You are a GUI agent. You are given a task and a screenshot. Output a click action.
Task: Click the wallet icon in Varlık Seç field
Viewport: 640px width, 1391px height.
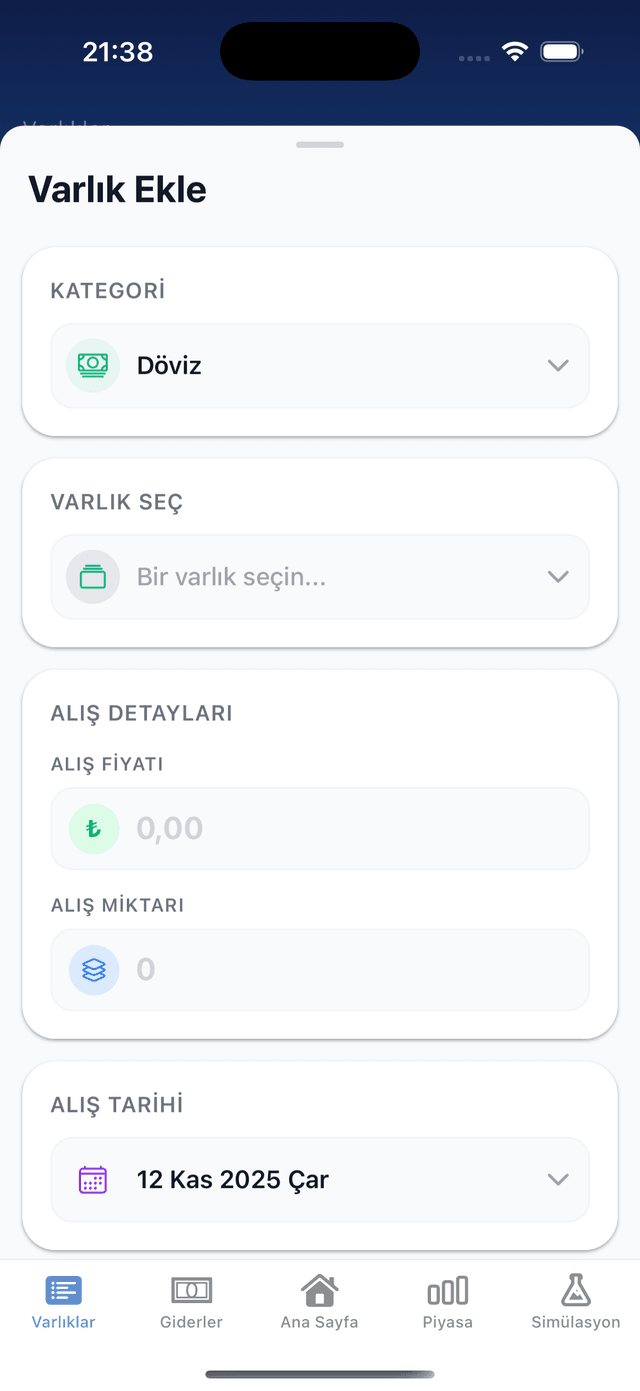click(x=91, y=577)
